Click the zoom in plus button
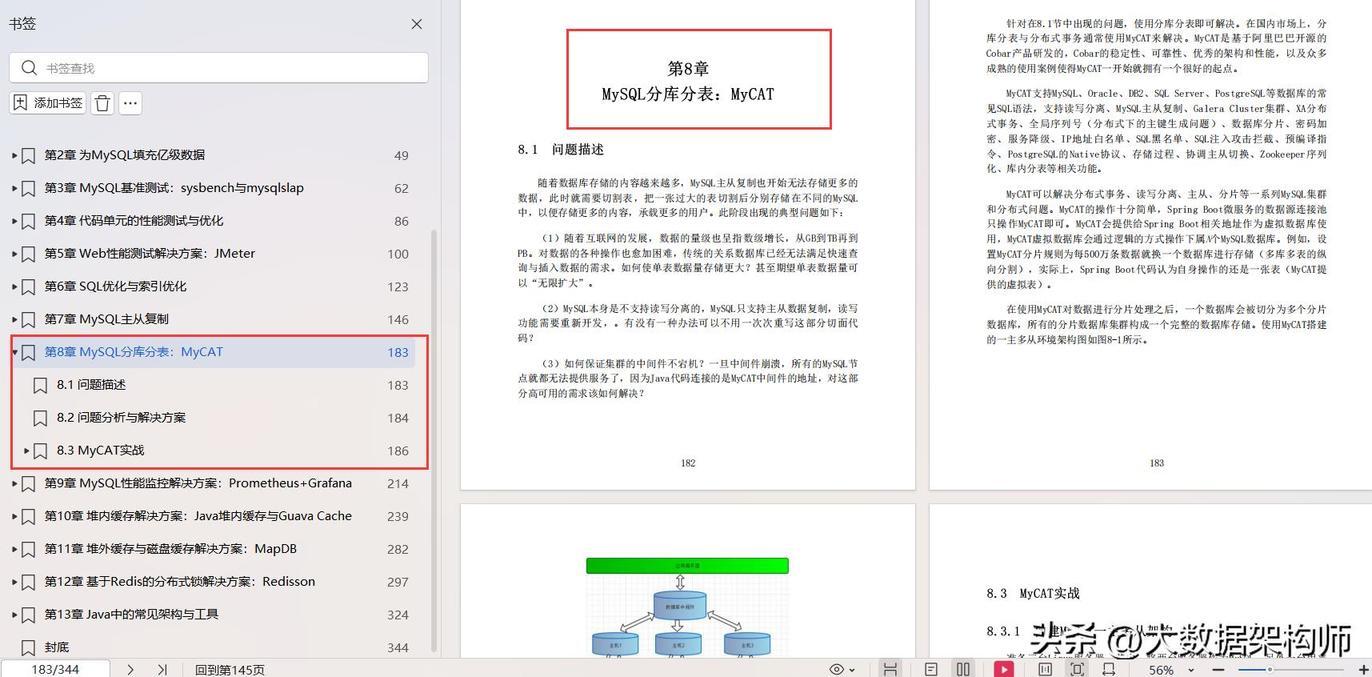 pyautogui.click(x=1364, y=669)
